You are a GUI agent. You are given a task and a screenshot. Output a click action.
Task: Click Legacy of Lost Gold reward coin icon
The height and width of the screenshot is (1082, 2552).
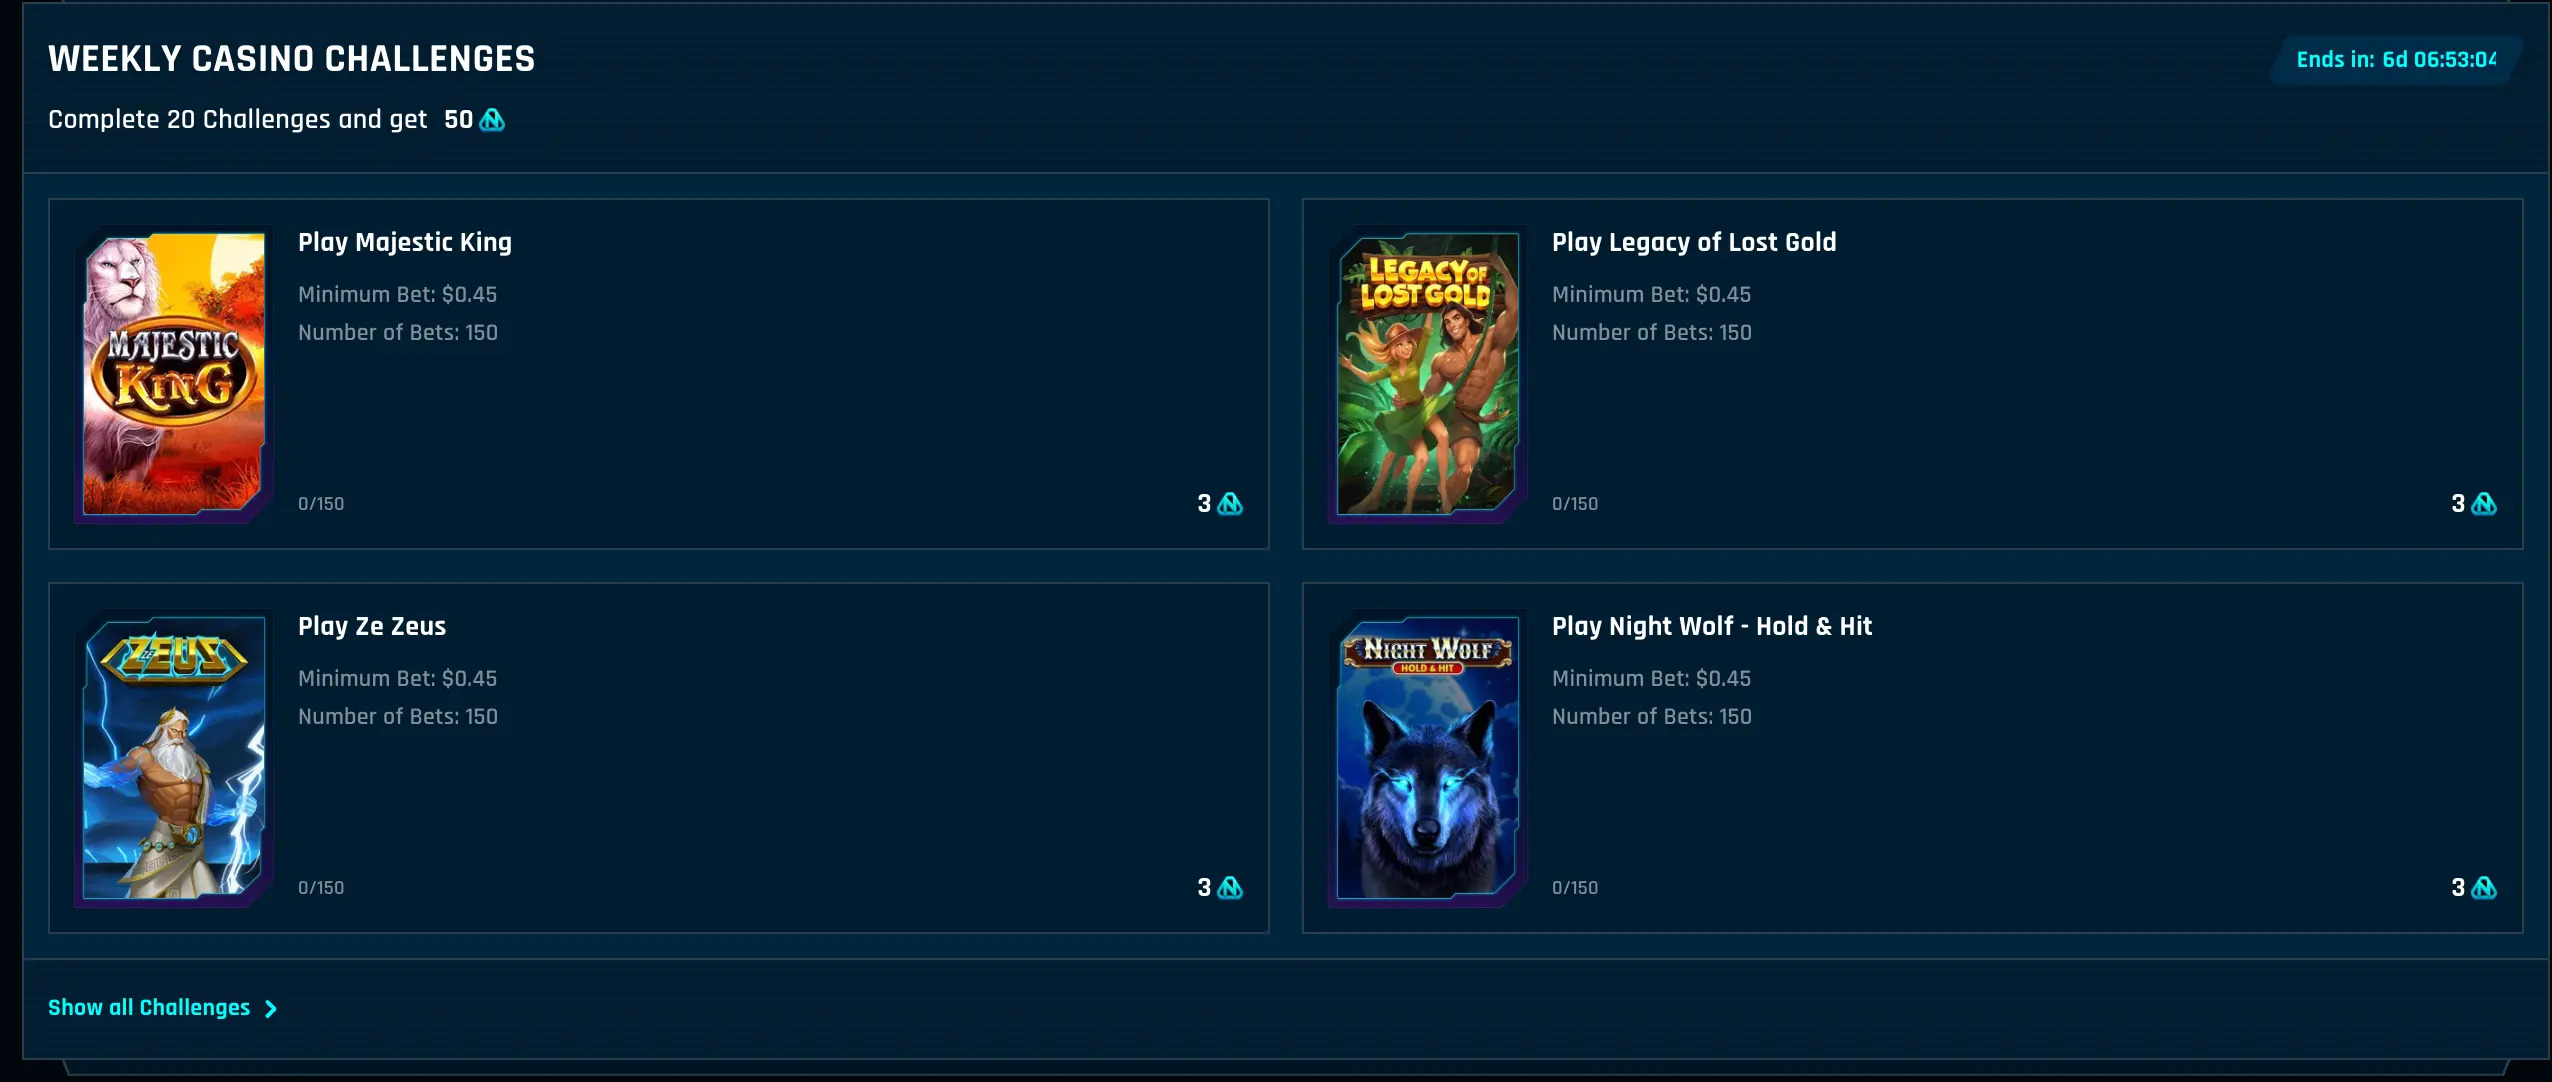(2484, 504)
